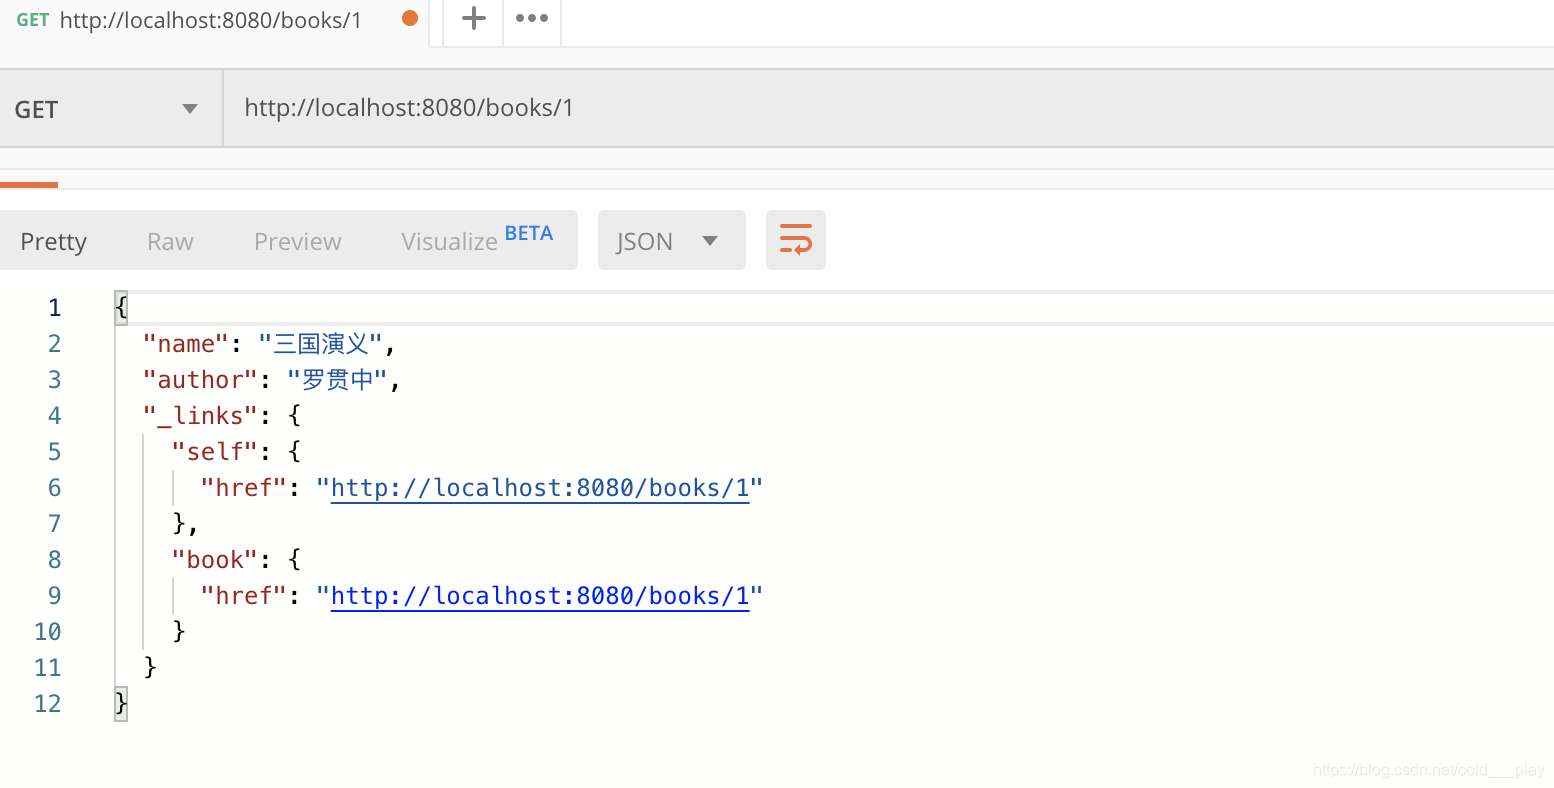Viewport: 1554px width, 788px height.
Task: Follow the book href link on line 9
Action: (540, 596)
